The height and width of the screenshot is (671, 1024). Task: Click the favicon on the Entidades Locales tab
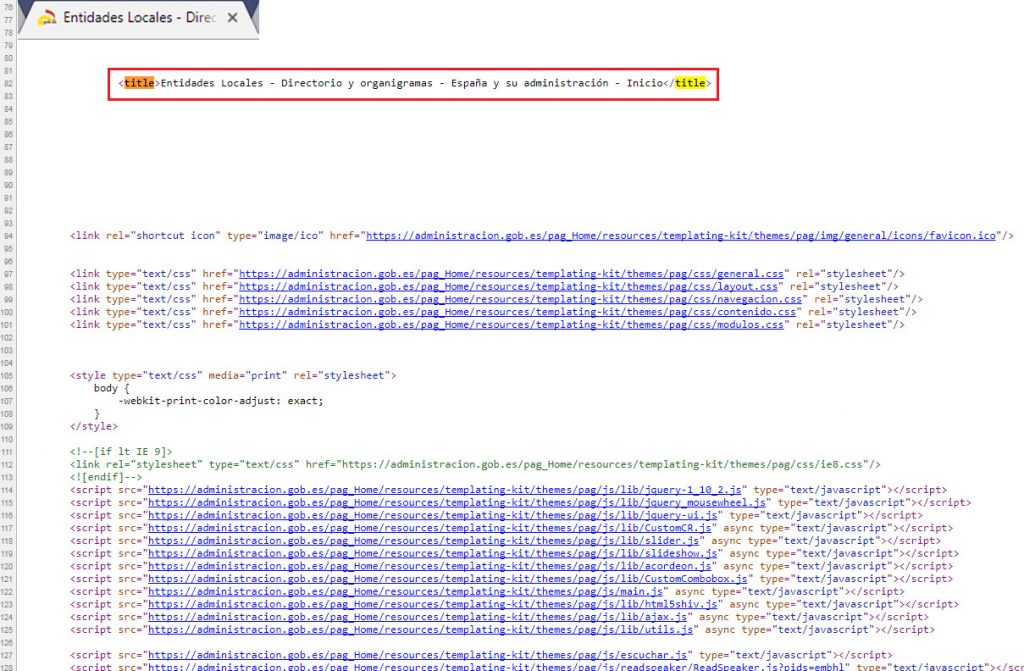pos(47,18)
